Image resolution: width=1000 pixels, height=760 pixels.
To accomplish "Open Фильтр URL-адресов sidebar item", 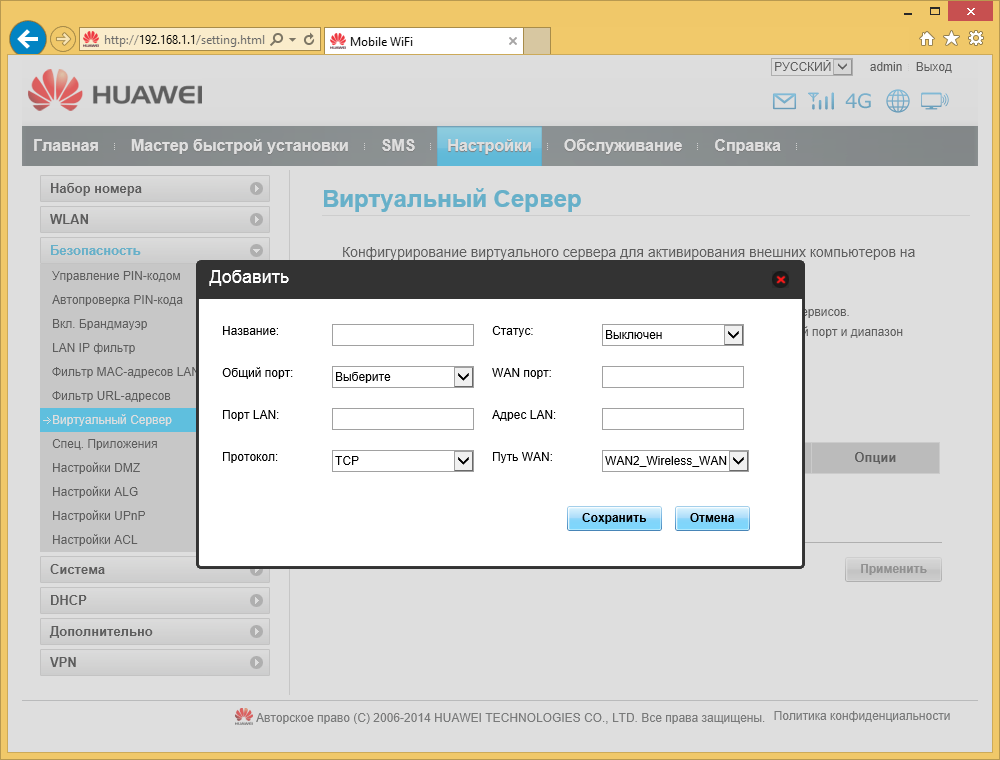I will point(111,395).
